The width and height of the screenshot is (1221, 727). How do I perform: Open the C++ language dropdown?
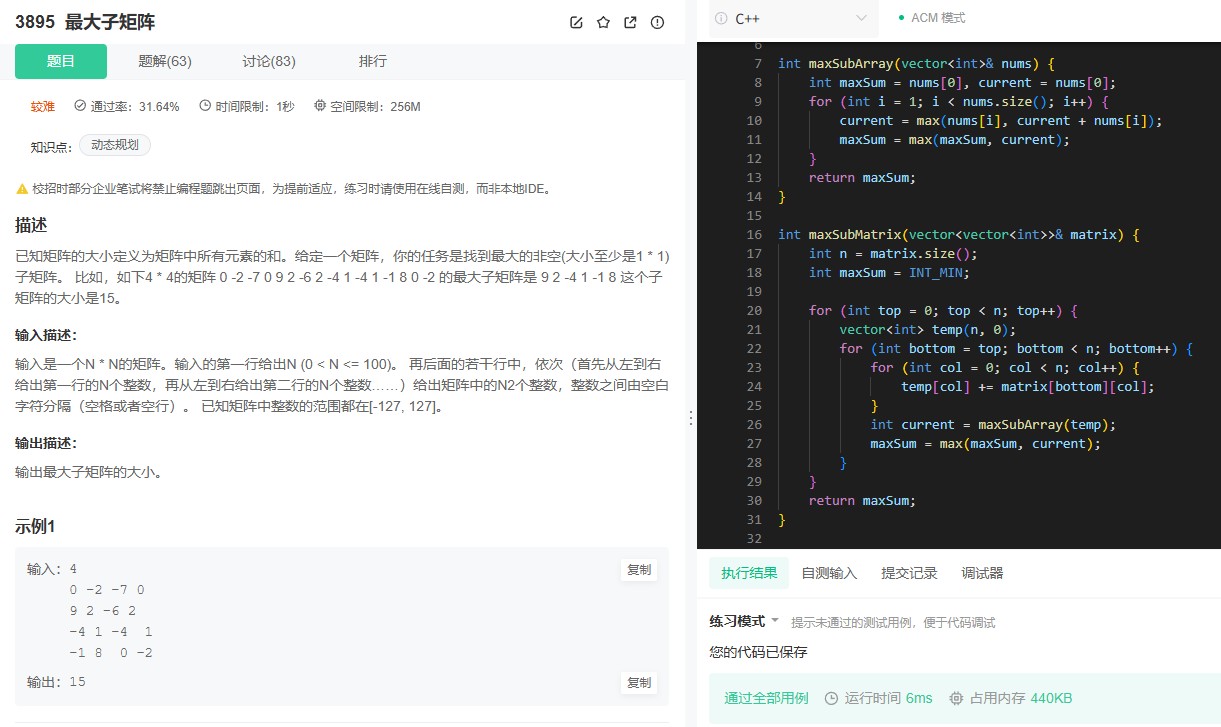(793, 17)
